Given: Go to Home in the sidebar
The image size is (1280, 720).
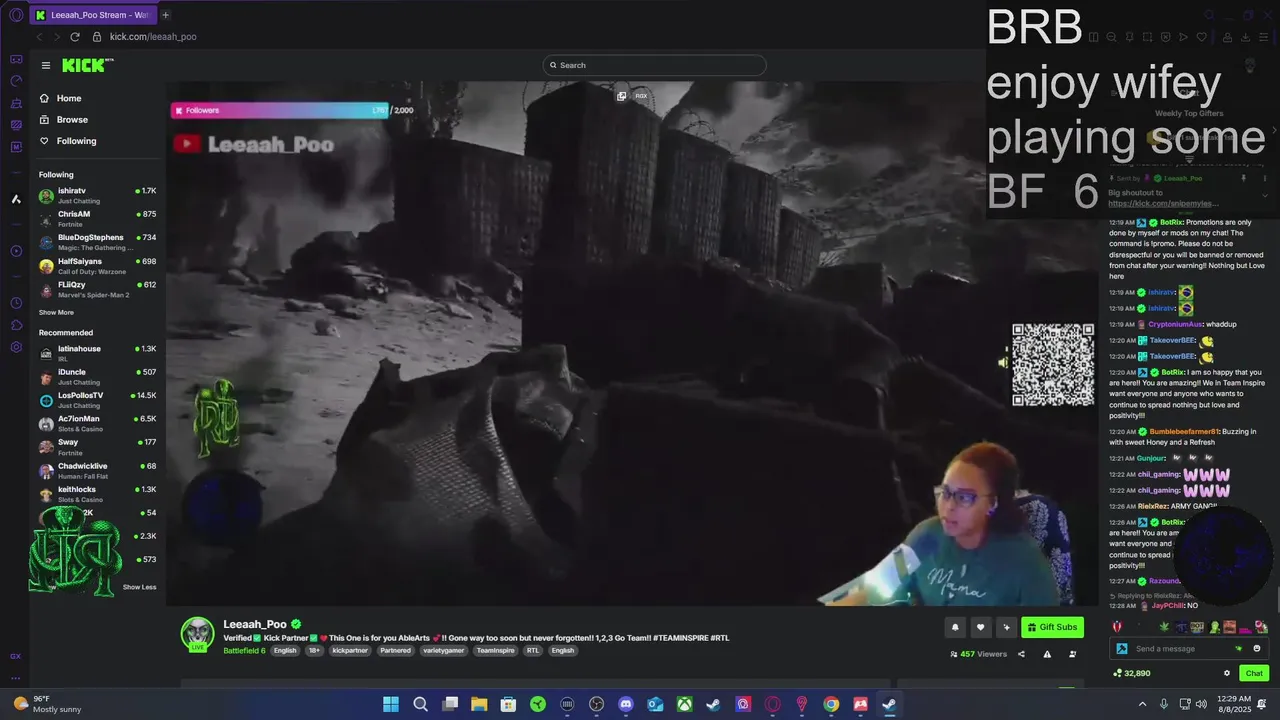Looking at the screenshot, I should point(60,98).
